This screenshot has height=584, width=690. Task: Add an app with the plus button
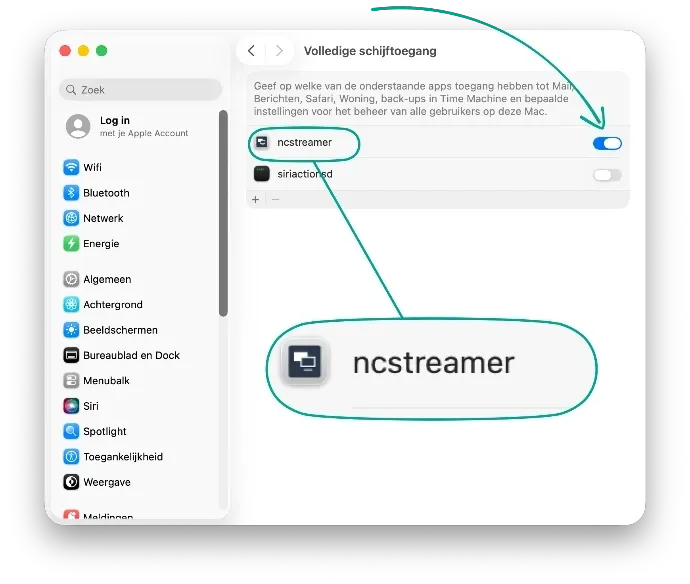coord(256,200)
